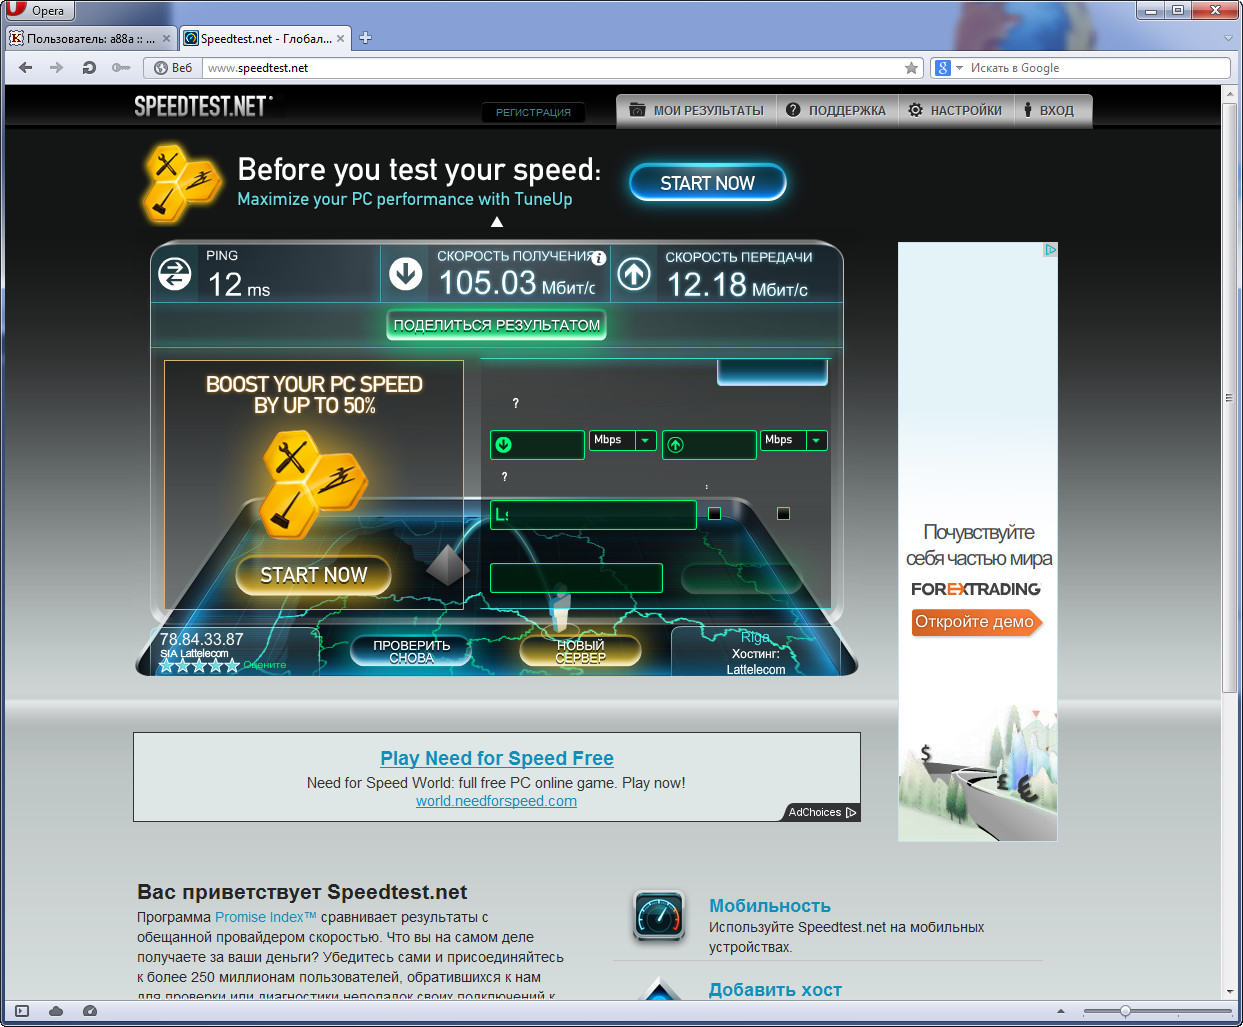
Task: Reload the page with the reload icon
Action: point(89,68)
